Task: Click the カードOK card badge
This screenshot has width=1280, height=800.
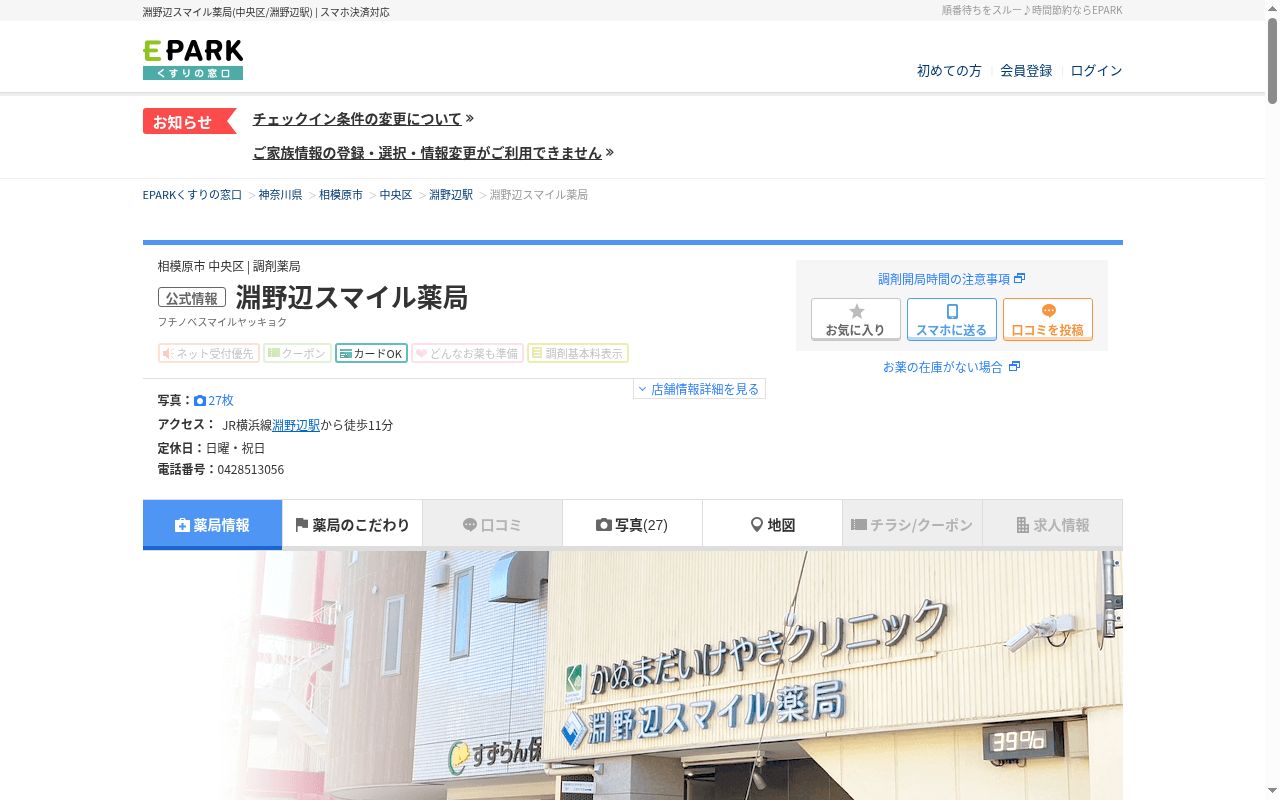Action: 371,353
